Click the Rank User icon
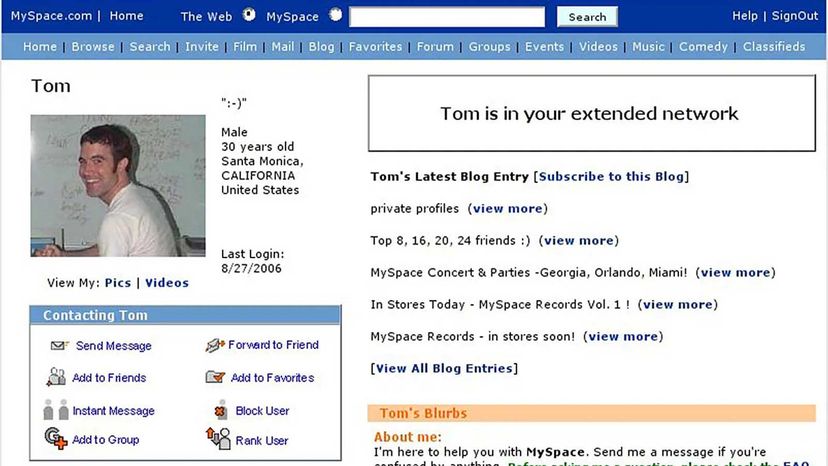The height and width of the screenshot is (466, 828). pyautogui.click(x=218, y=439)
